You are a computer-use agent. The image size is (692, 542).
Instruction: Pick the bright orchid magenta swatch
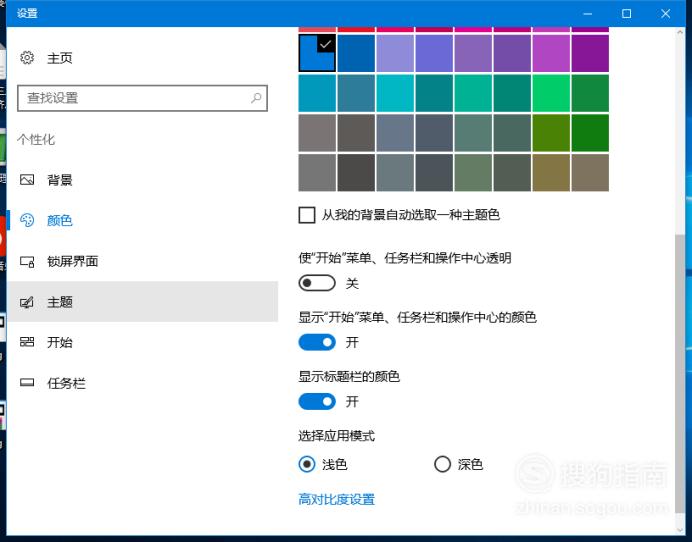(x=551, y=53)
